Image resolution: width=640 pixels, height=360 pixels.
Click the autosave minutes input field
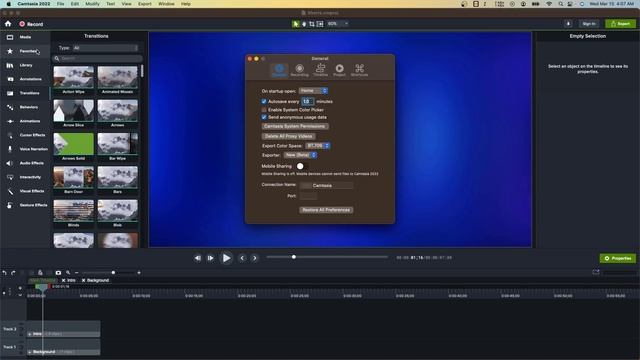[307, 101]
